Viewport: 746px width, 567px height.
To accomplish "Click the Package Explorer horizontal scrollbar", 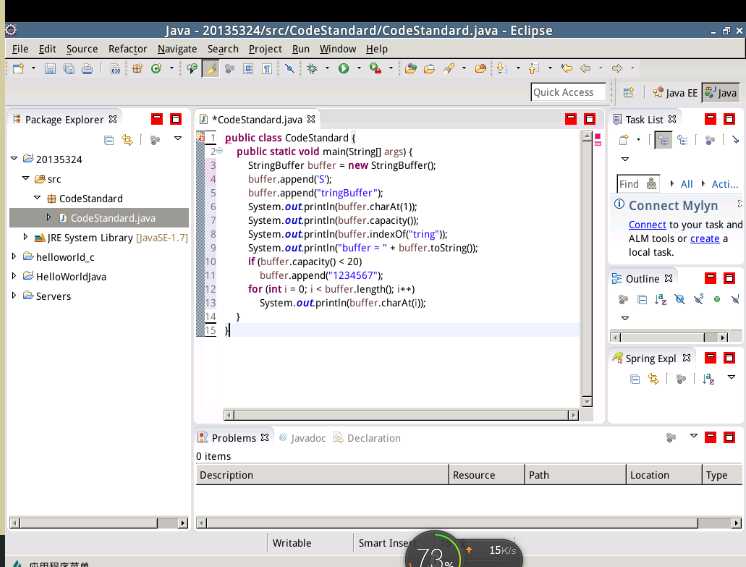I will point(98,523).
